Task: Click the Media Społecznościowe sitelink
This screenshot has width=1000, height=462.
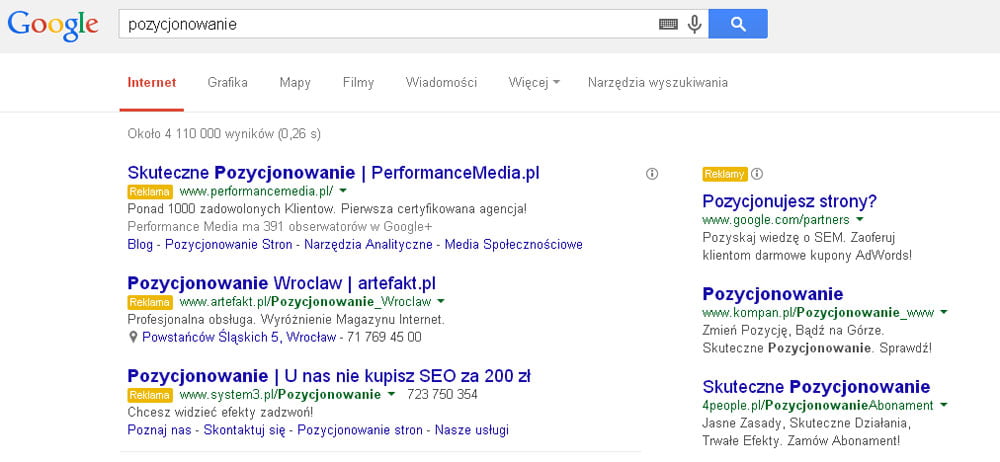Action: click(x=513, y=244)
